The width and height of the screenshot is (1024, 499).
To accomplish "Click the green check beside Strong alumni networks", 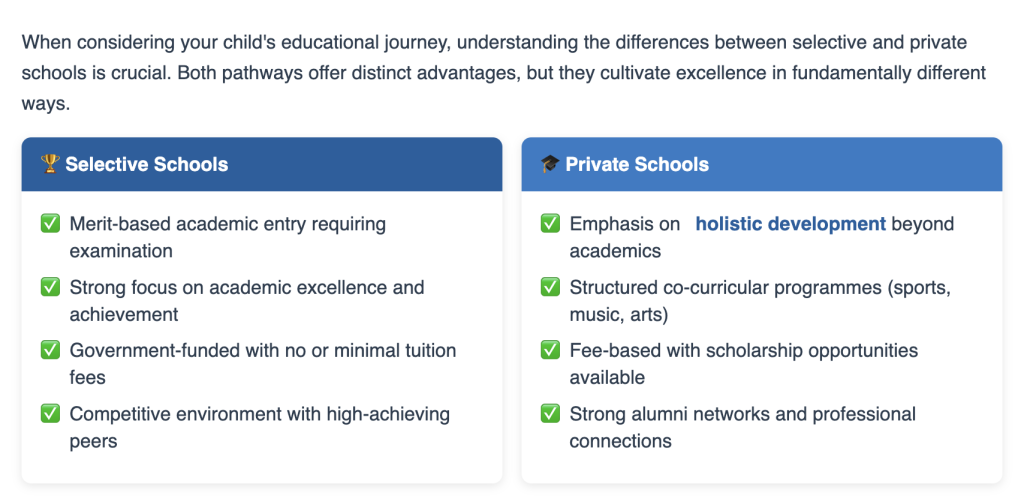I will pyautogui.click(x=551, y=413).
